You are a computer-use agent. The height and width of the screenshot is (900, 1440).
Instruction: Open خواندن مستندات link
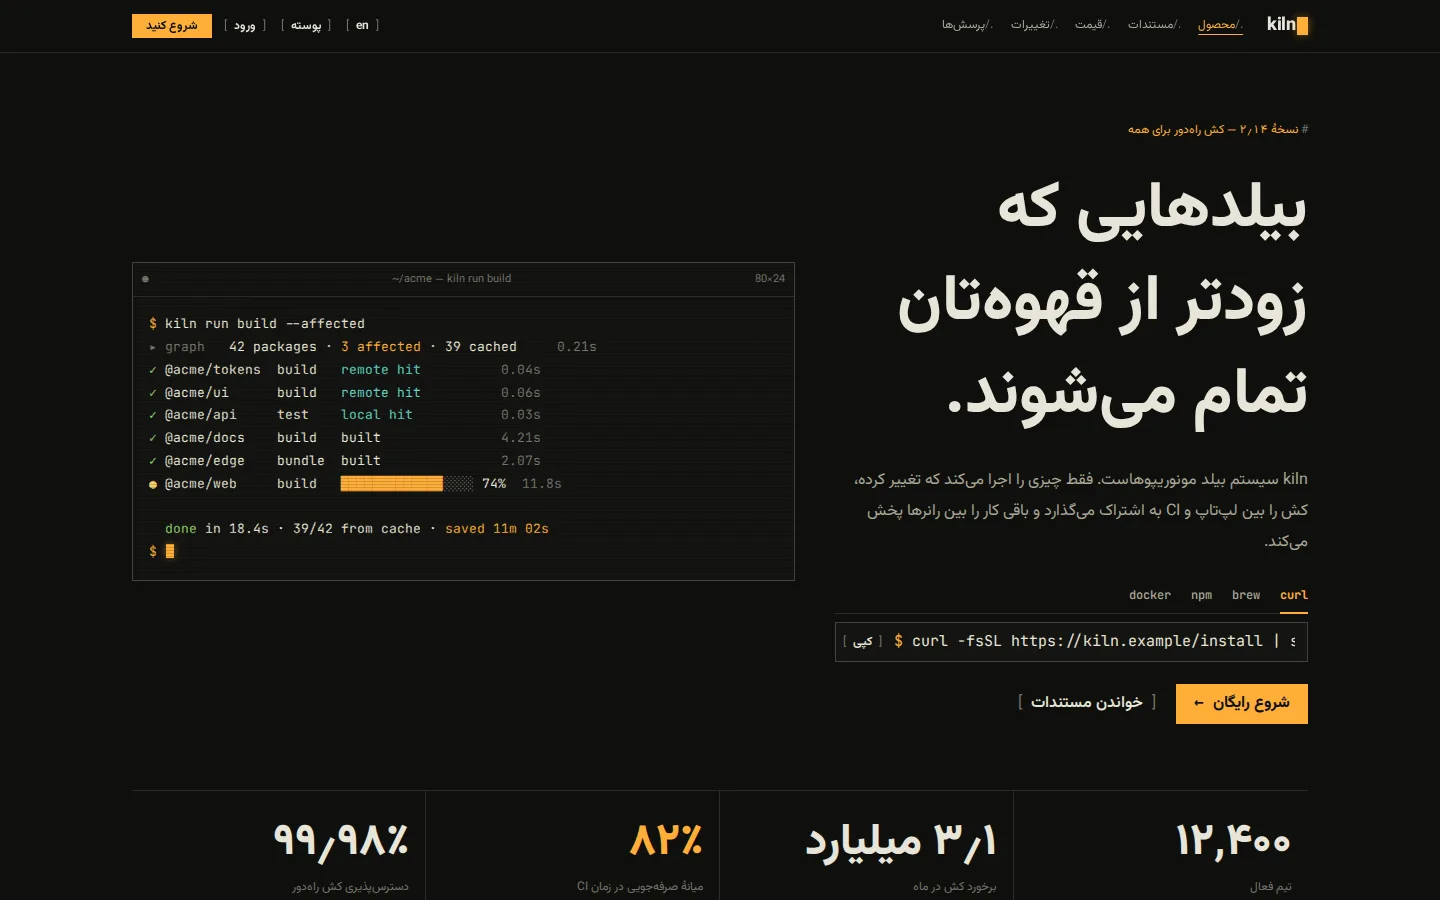tap(1087, 703)
